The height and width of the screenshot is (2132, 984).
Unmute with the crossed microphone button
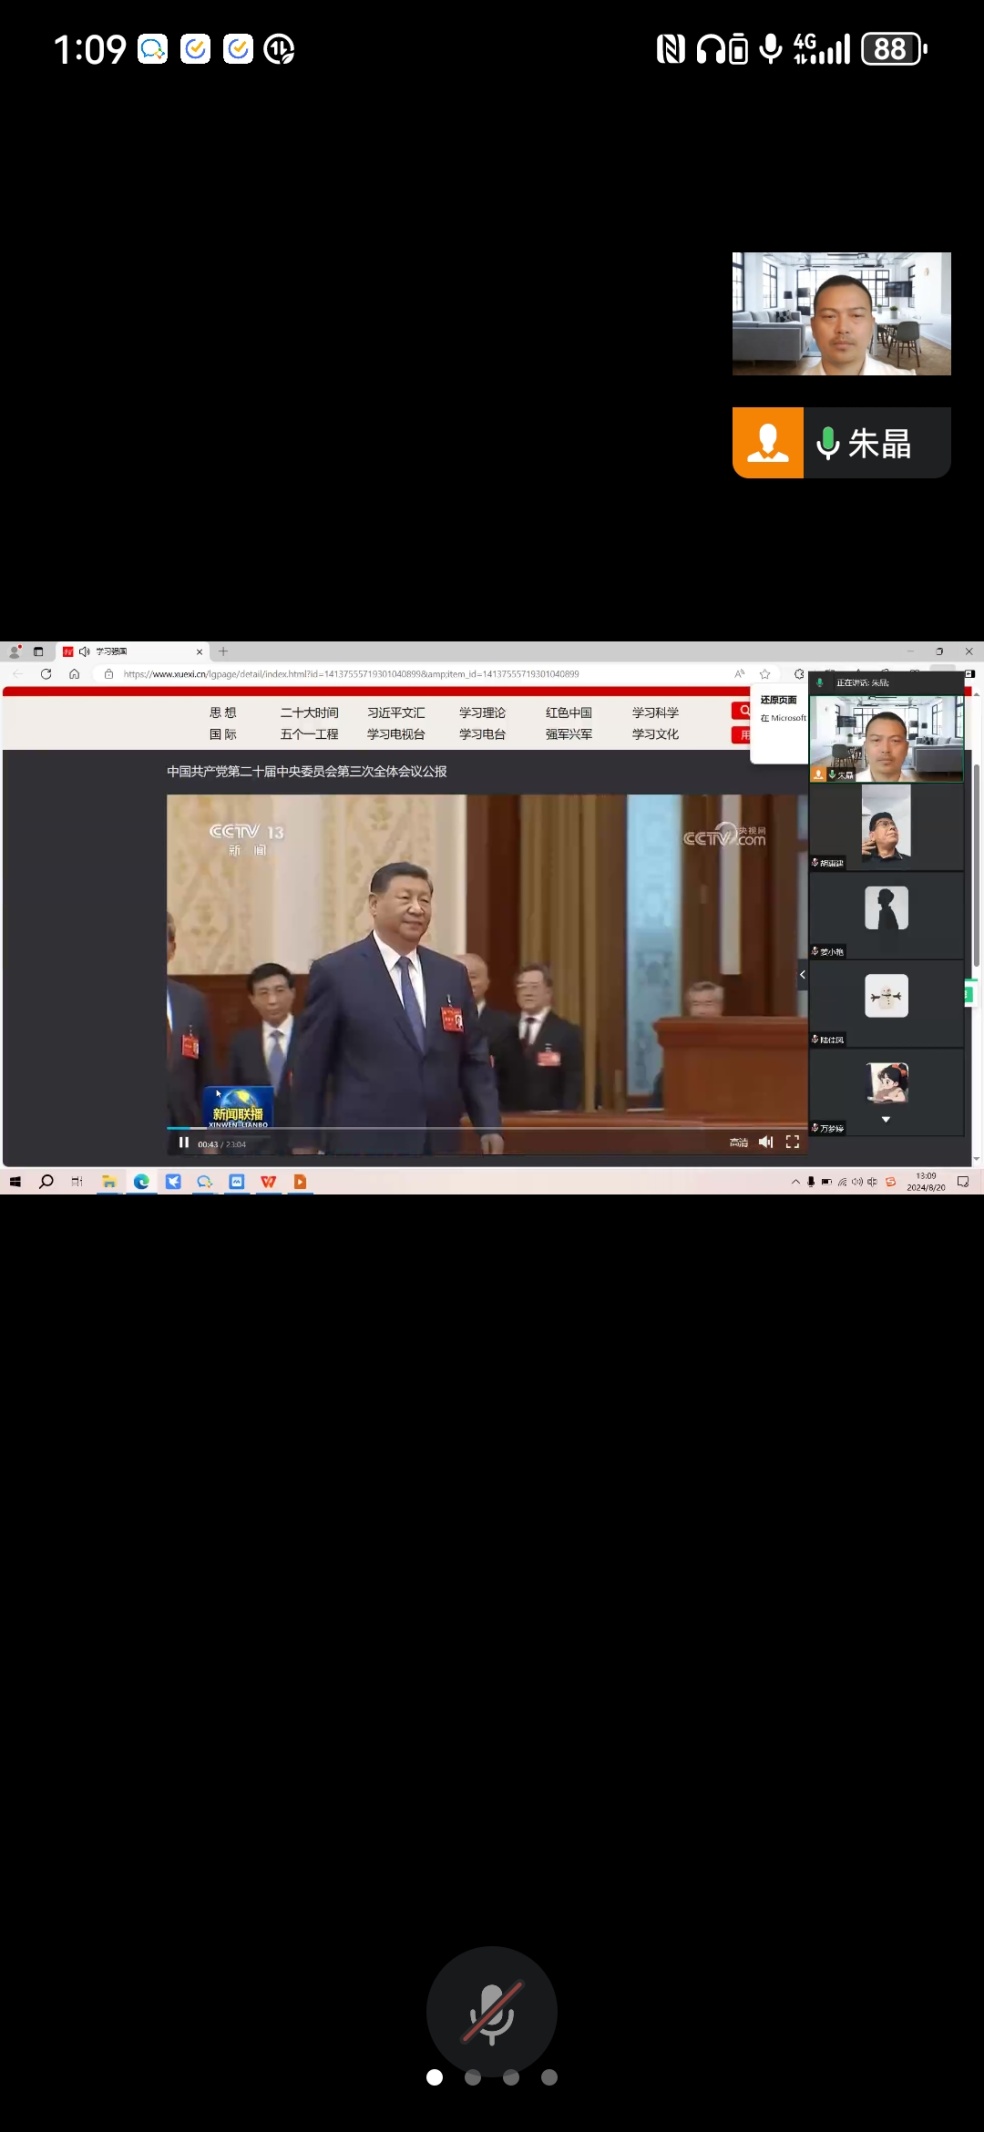click(491, 2011)
